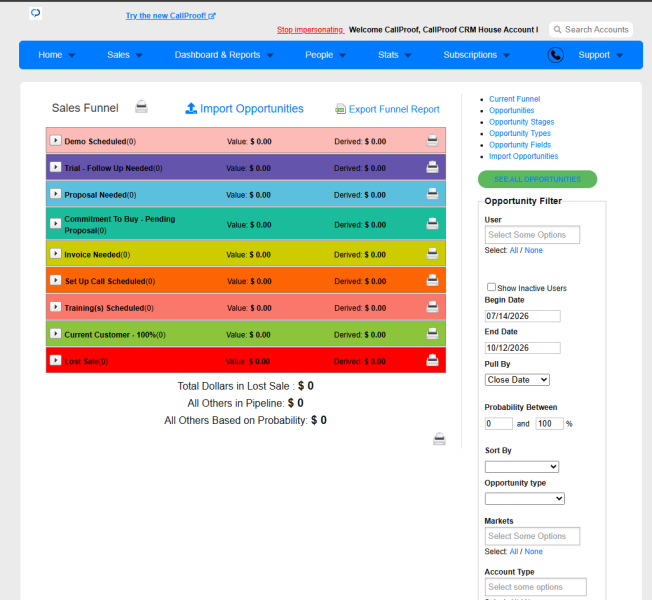Click the minimum probability field
The width and height of the screenshot is (652, 600).
tap(499, 423)
